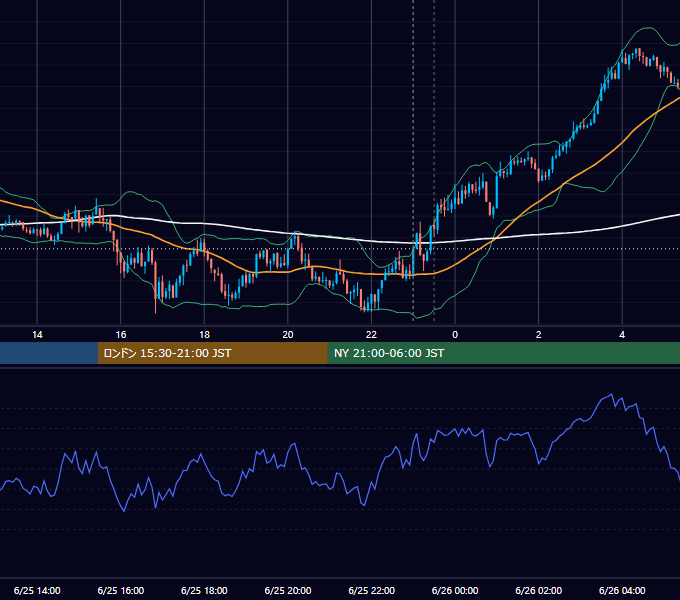Click the 6/26 02:00 date label

coord(539,590)
